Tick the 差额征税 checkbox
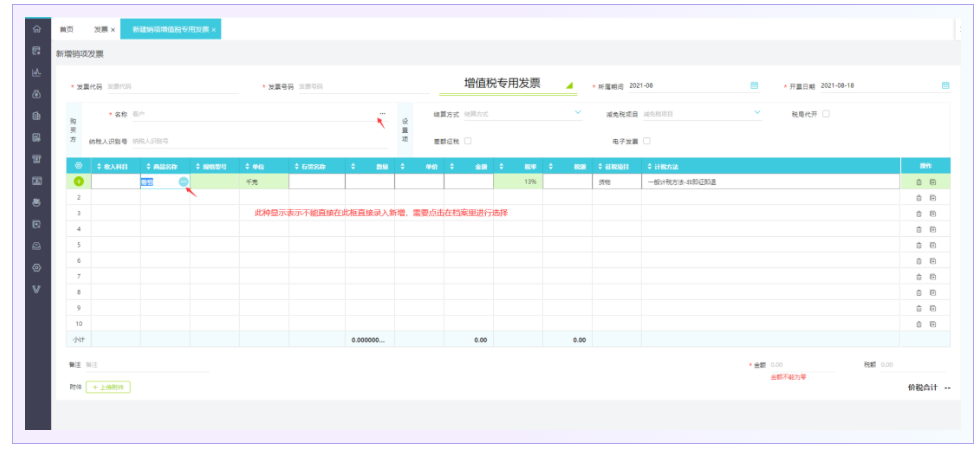Image resolution: width=977 pixels, height=451 pixels. click(x=468, y=141)
